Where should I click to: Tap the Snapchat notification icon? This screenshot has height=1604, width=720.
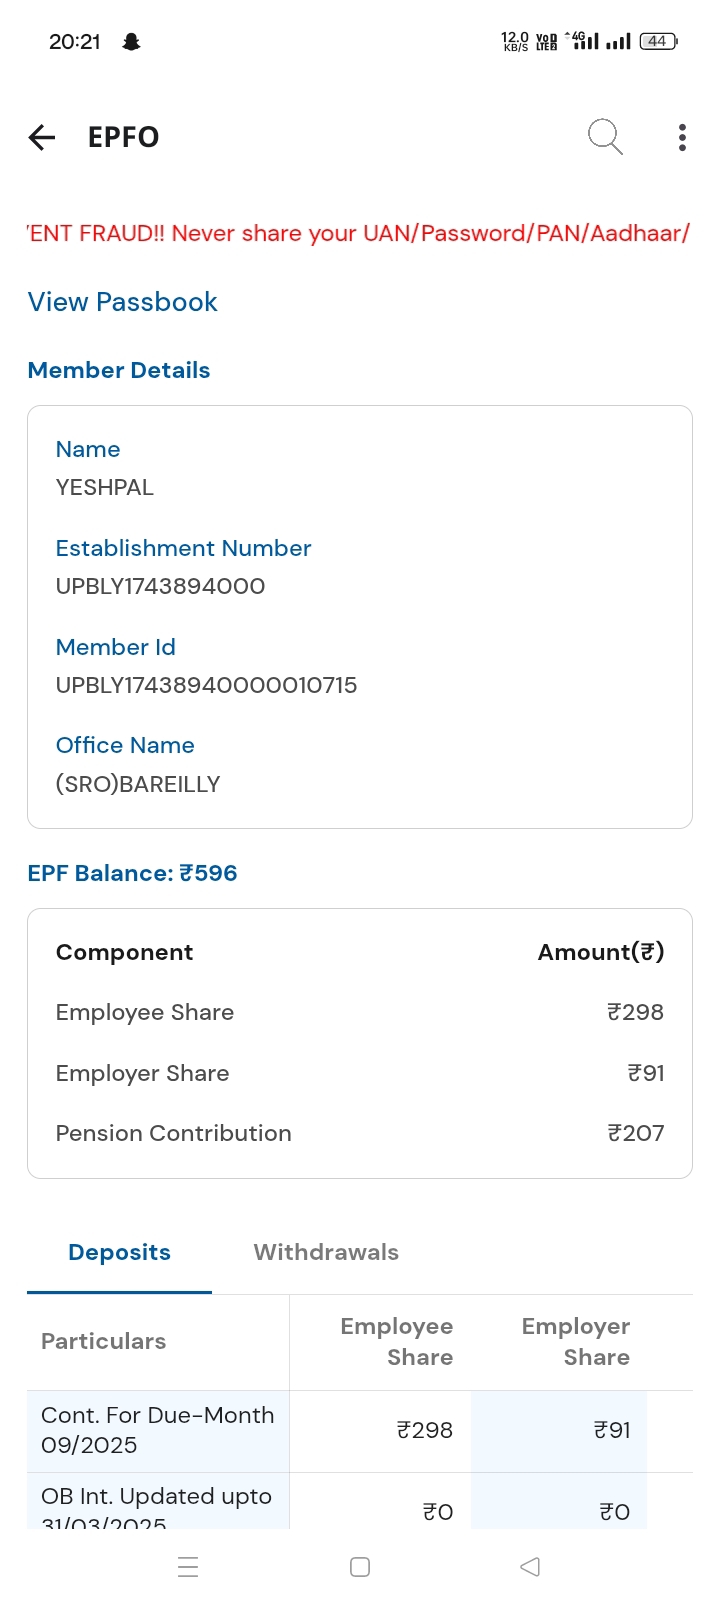(131, 42)
